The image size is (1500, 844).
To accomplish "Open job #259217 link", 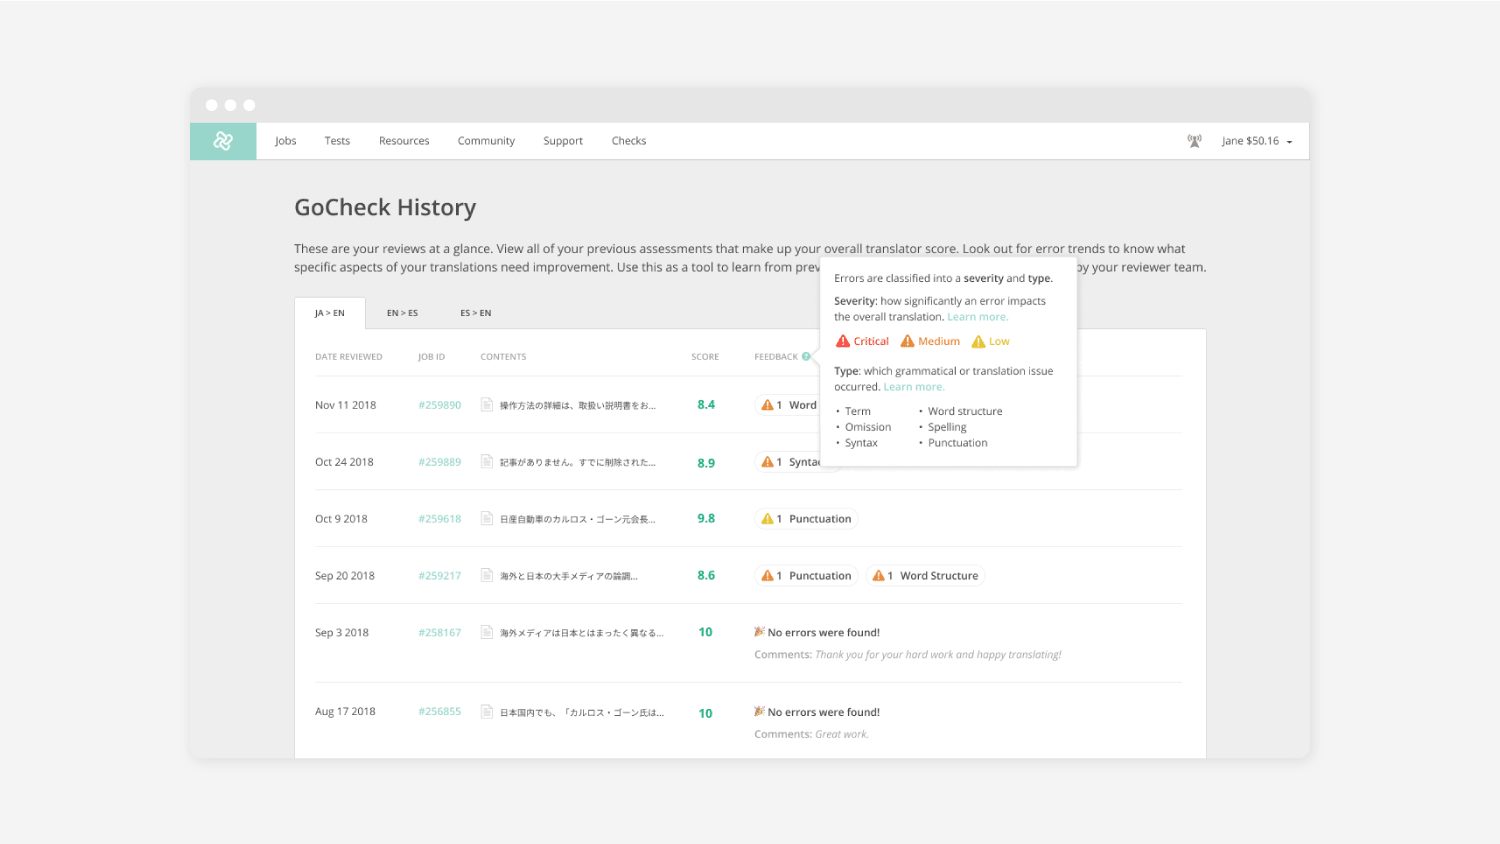I will [440, 576].
